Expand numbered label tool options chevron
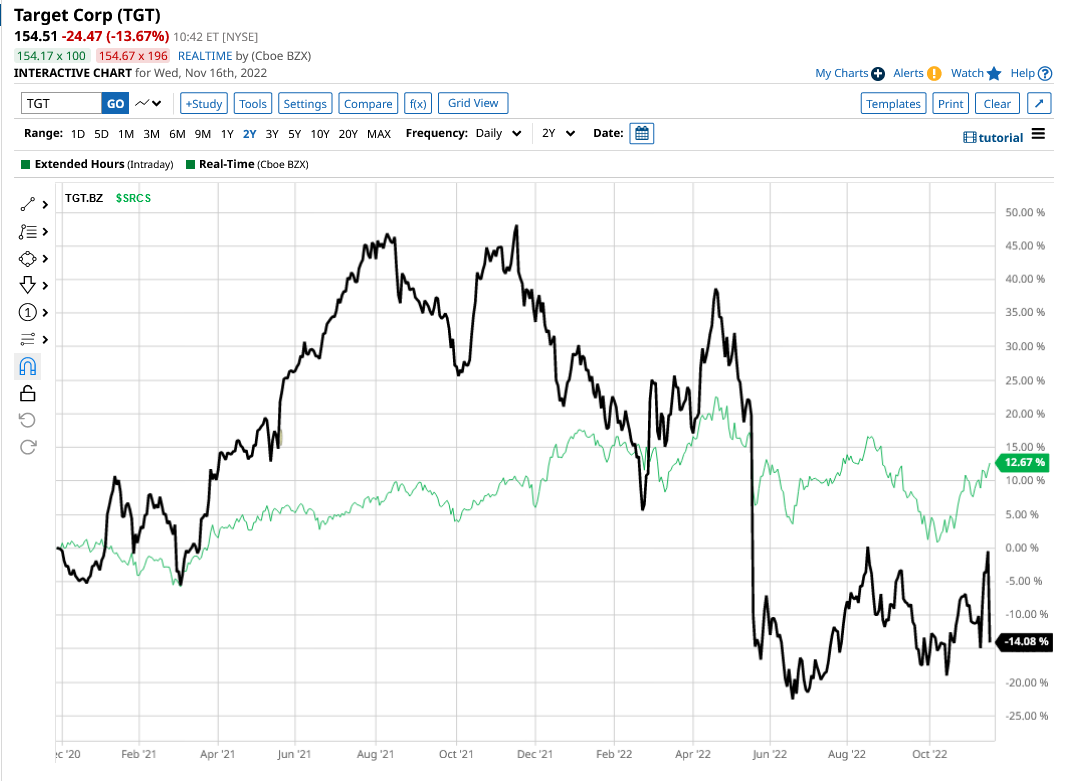Viewport: 1083px width, 781px height. click(46, 313)
